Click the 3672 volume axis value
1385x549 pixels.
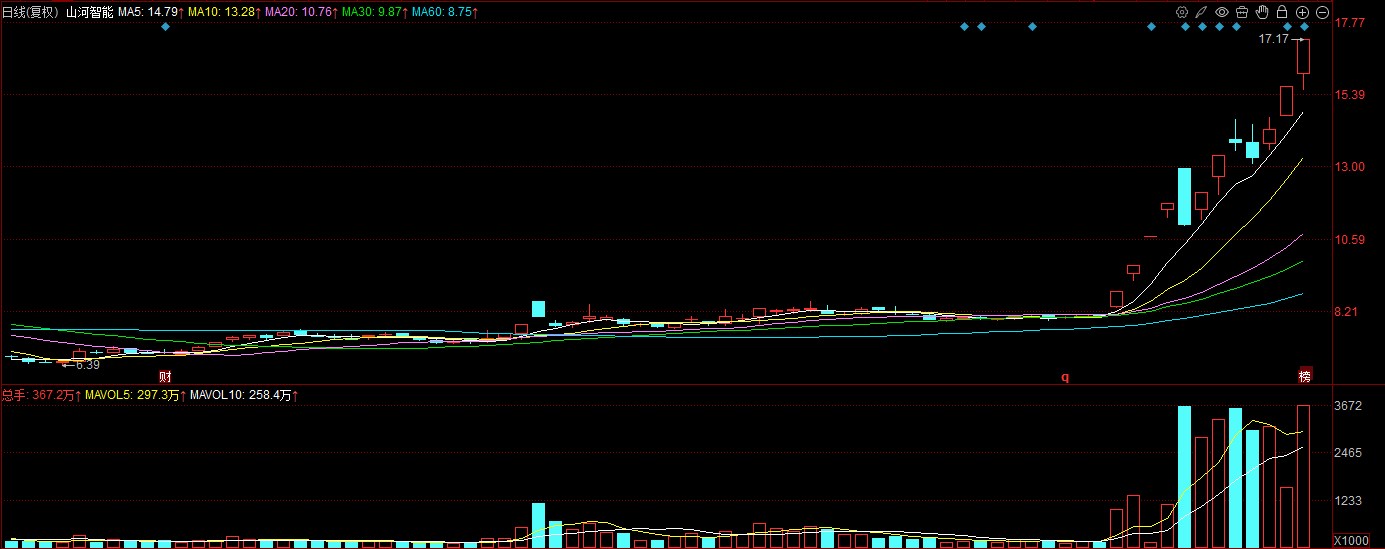pos(1349,406)
